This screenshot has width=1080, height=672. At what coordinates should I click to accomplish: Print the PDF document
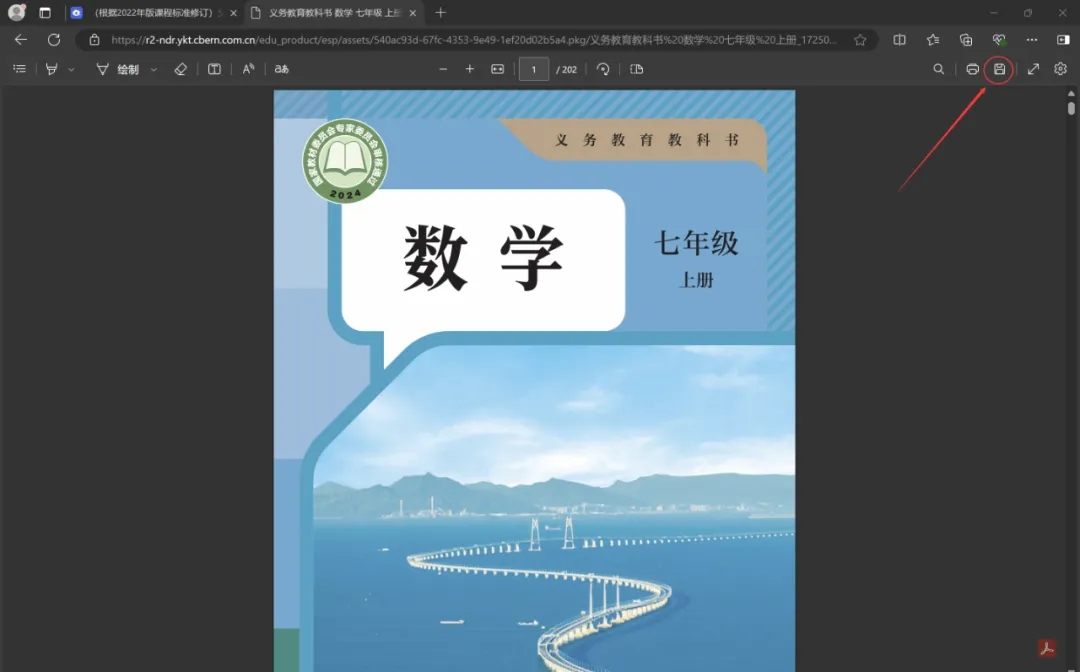pyautogui.click(x=972, y=69)
